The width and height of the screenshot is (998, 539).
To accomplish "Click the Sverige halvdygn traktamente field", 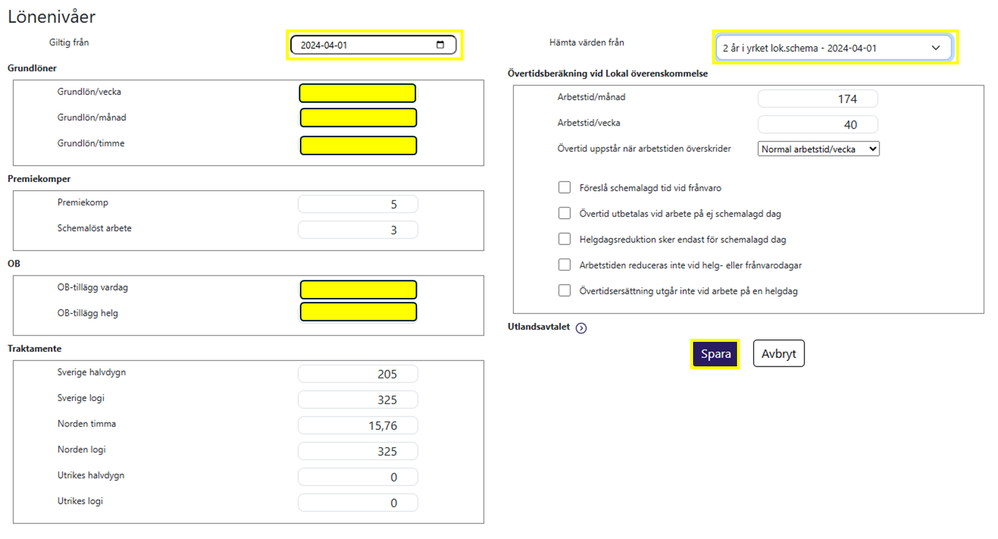I will [357, 374].
